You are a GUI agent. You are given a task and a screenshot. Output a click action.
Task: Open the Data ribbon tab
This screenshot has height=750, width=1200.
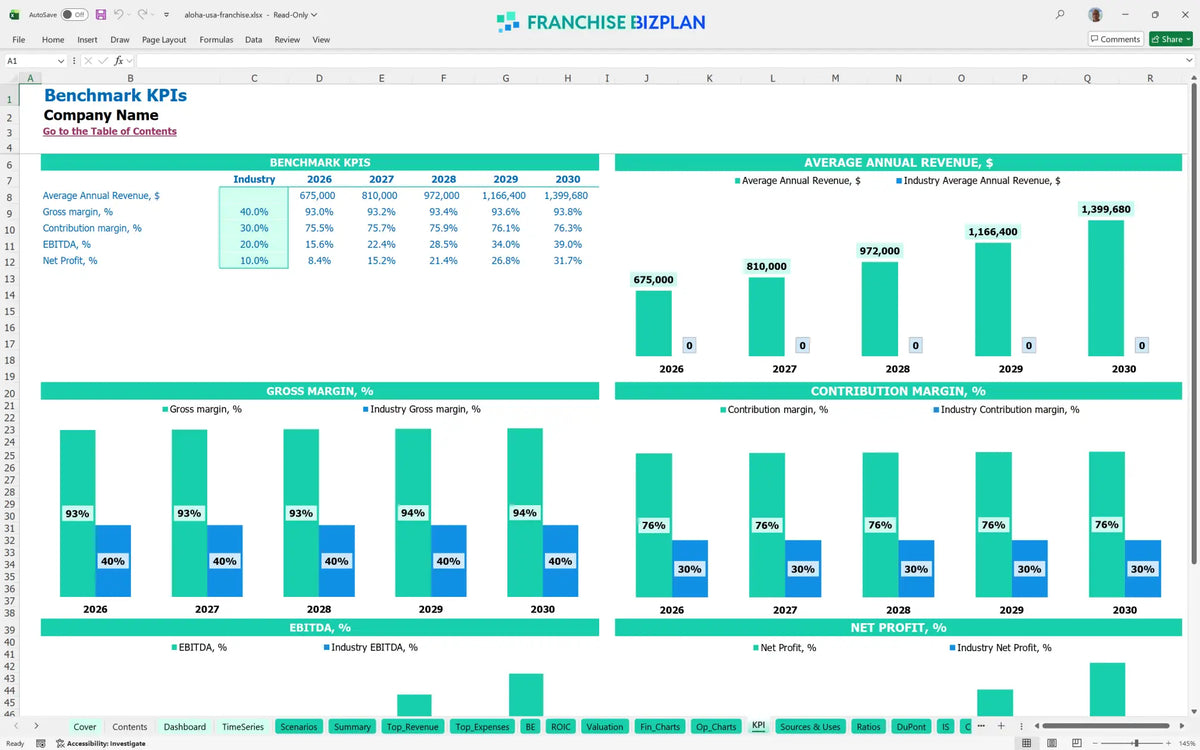coord(253,40)
